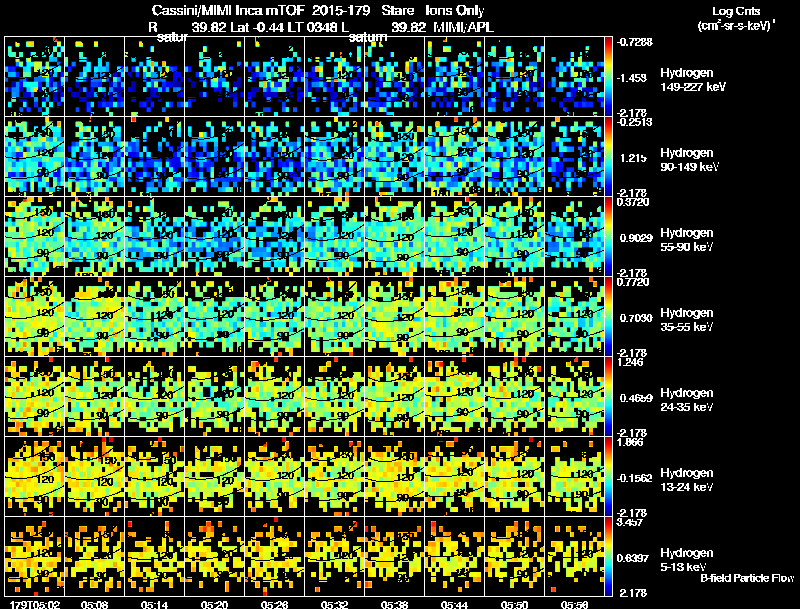Viewport: 800px width, 609px height.
Task: Click the 05:44 time axis label
Action: pyautogui.click(x=454, y=604)
